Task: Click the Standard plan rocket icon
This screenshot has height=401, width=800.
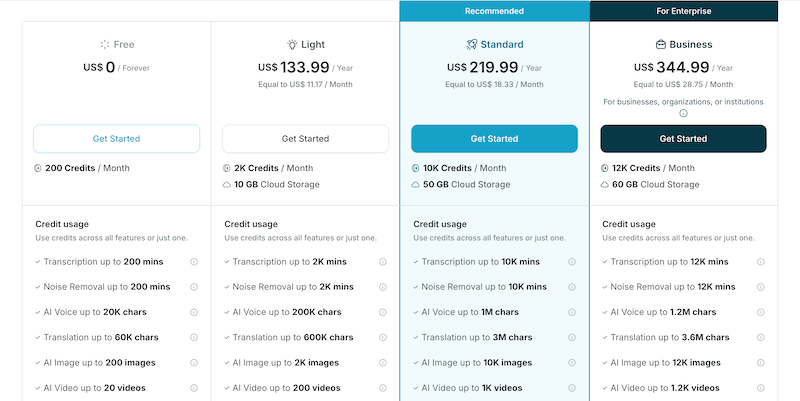Action: pyautogui.click(x=471, y=44)
